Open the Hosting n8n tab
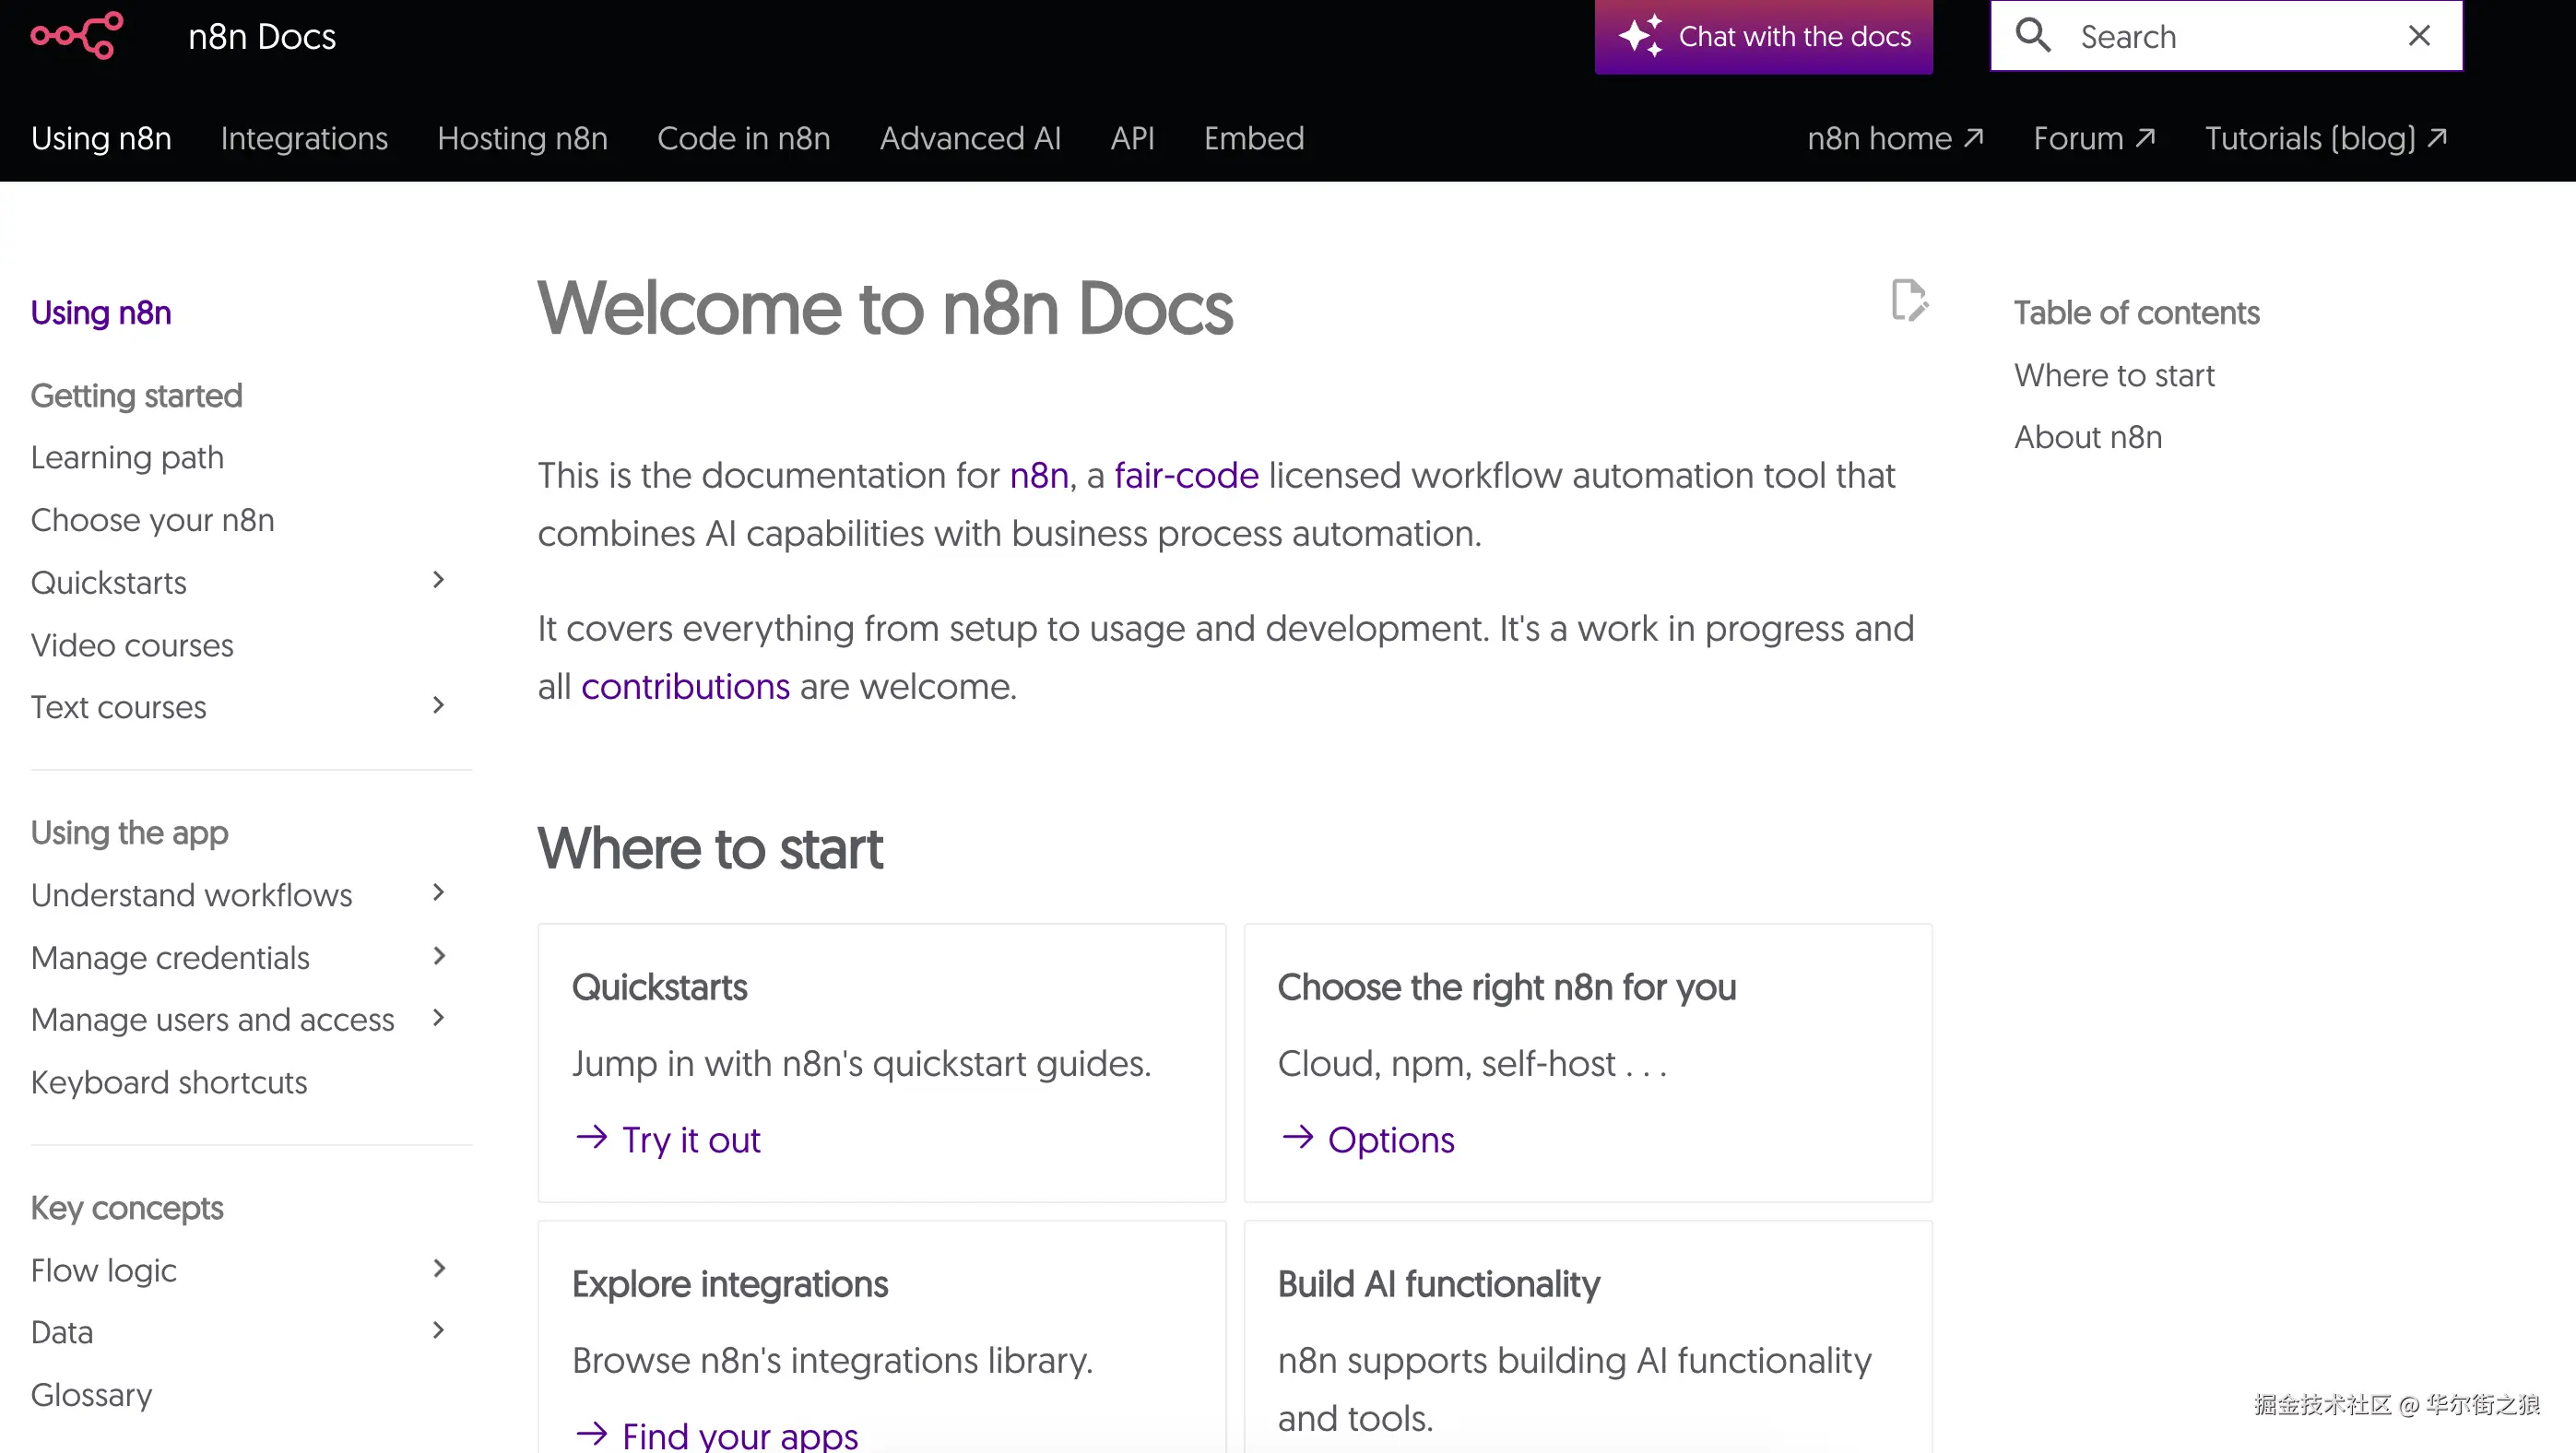This screenshot has width=2576, height=1453. point(522,138)
